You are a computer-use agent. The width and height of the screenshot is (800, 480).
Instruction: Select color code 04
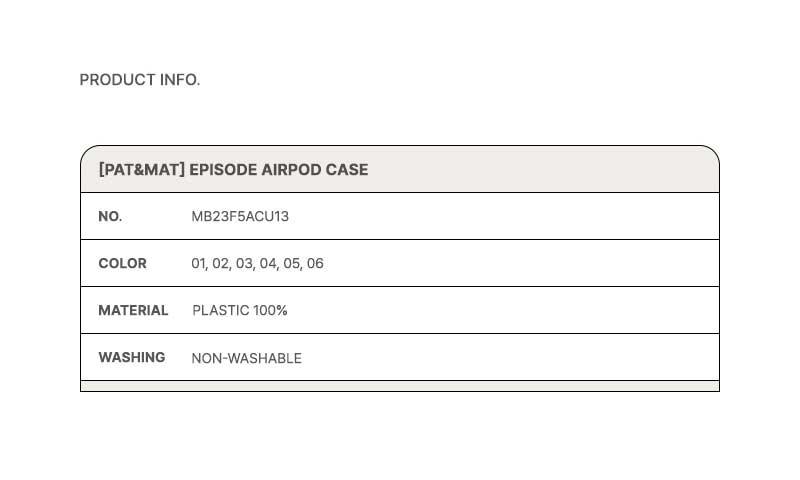(267, 264)
